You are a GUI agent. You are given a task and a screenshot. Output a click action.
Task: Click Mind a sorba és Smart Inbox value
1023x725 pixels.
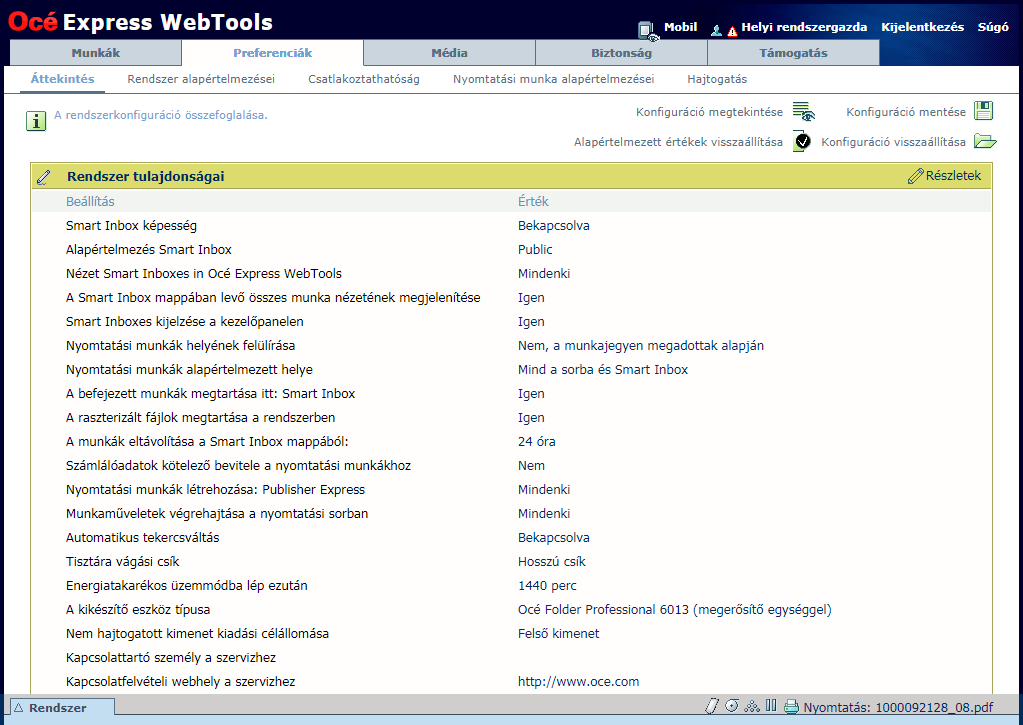[x=603, y=369]
